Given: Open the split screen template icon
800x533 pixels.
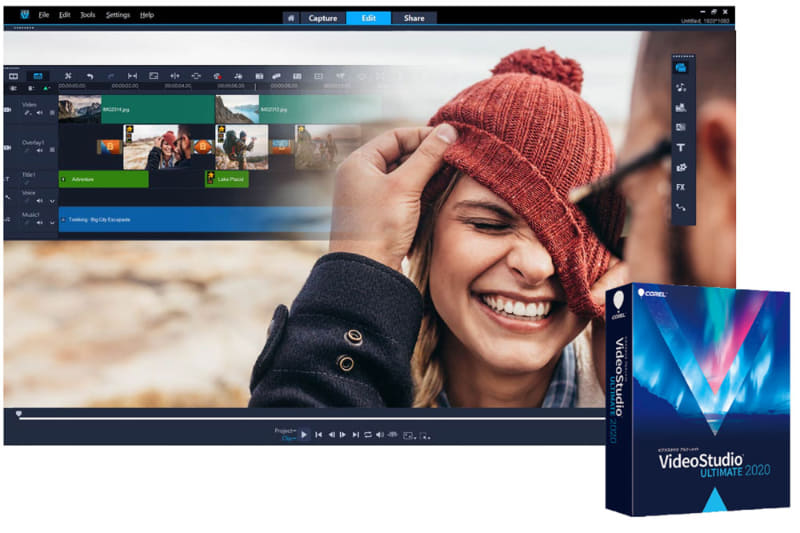Looking at the screenshot, I should click(318, 76).
